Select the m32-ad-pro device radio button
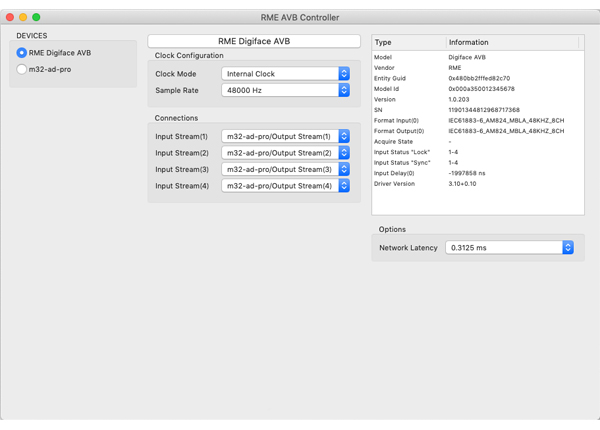This screenshot has width=600, height=430. coord(21,69)
